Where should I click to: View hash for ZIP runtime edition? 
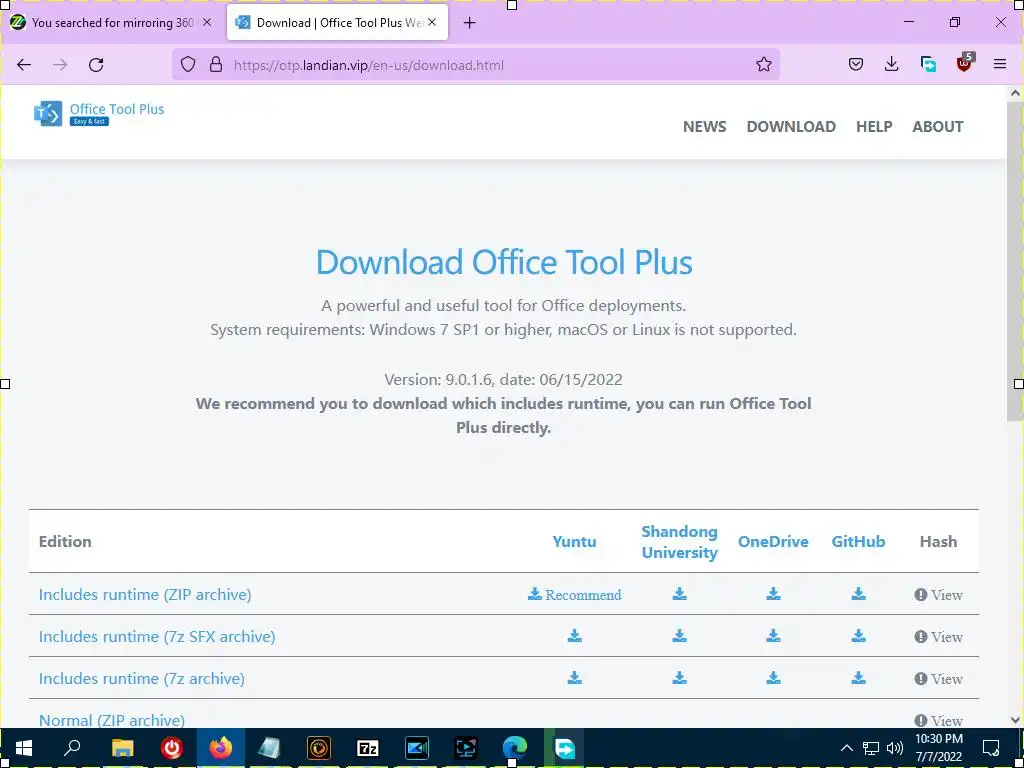[938, 595]
